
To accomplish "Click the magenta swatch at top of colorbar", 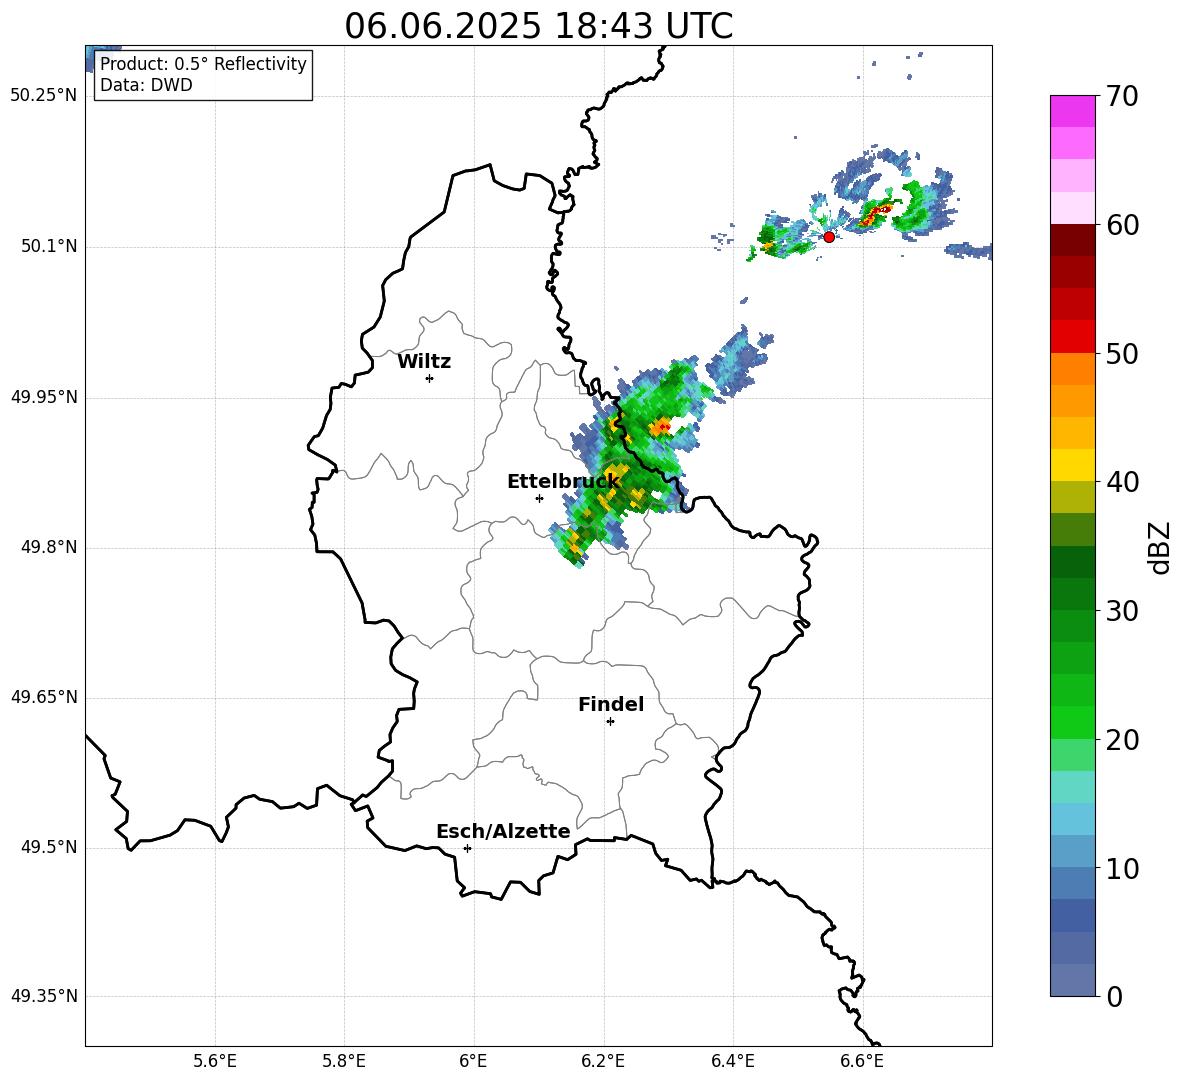I will [x=1073, y=111].
